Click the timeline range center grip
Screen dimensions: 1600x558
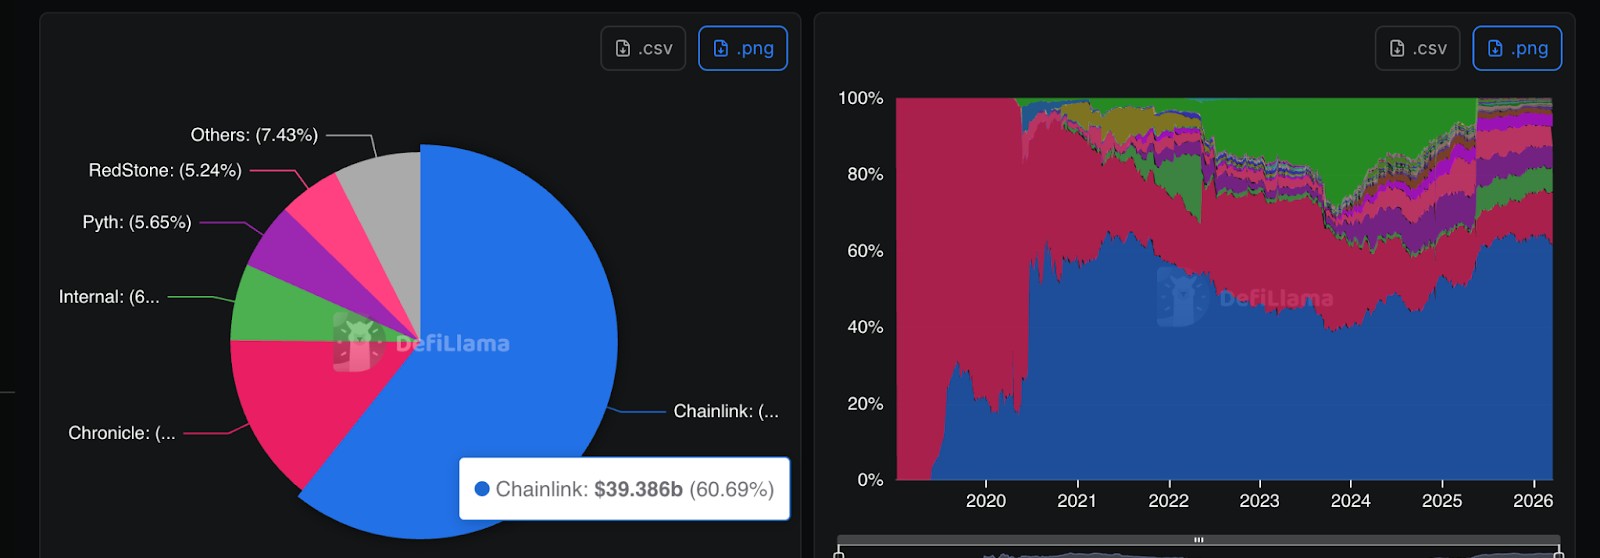pyautogui.click(x=1198, y=540)
